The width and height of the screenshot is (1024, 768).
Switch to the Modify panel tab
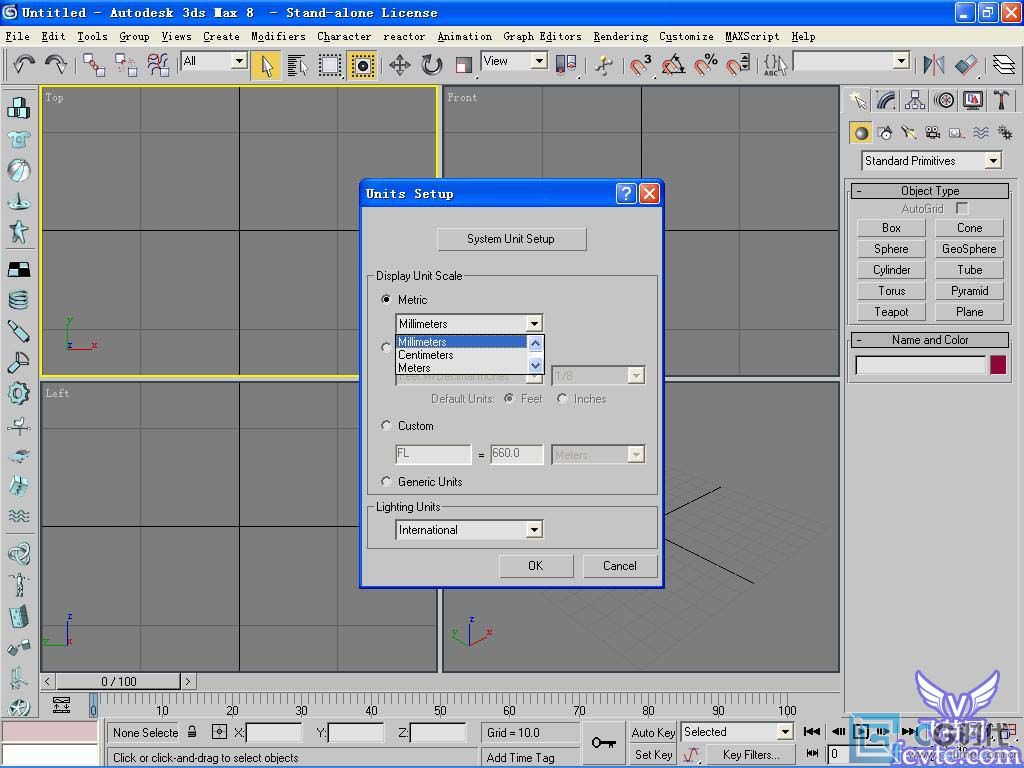click(x=886, y=100)
